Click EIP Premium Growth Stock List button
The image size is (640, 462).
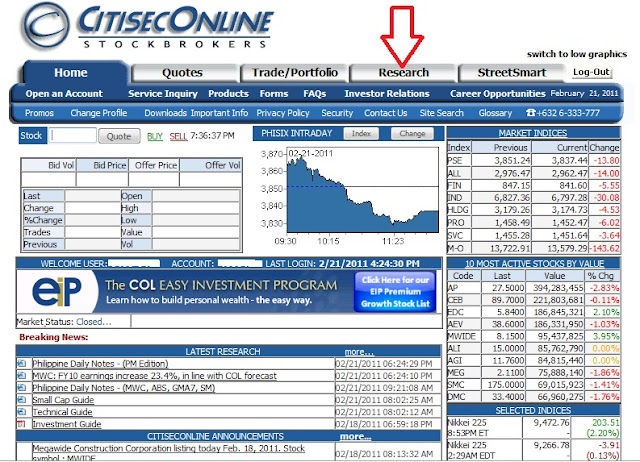pos(395,292)
